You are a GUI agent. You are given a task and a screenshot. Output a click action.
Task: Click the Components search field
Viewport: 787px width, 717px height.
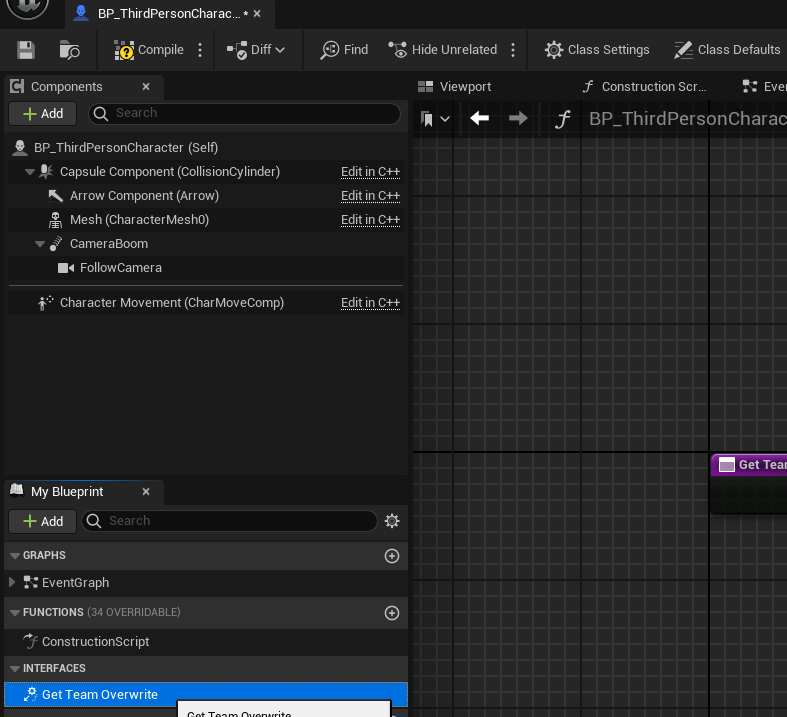(245, 113)
